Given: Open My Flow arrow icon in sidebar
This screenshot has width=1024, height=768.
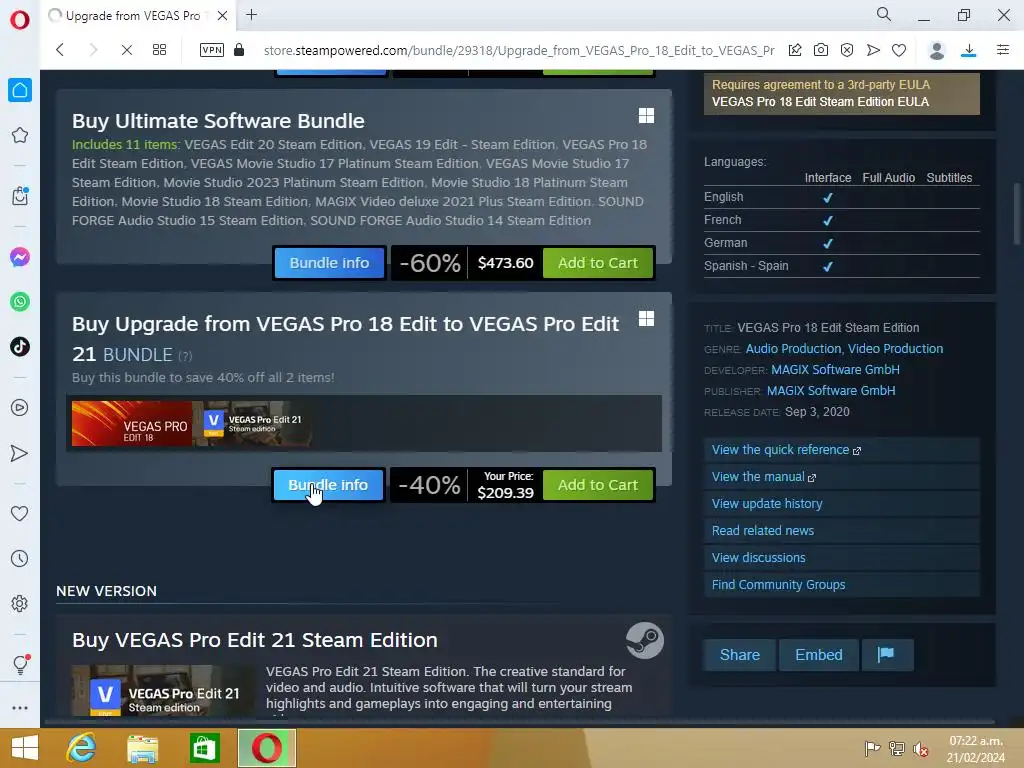Looking at the screenshot, I should point(20,453).
